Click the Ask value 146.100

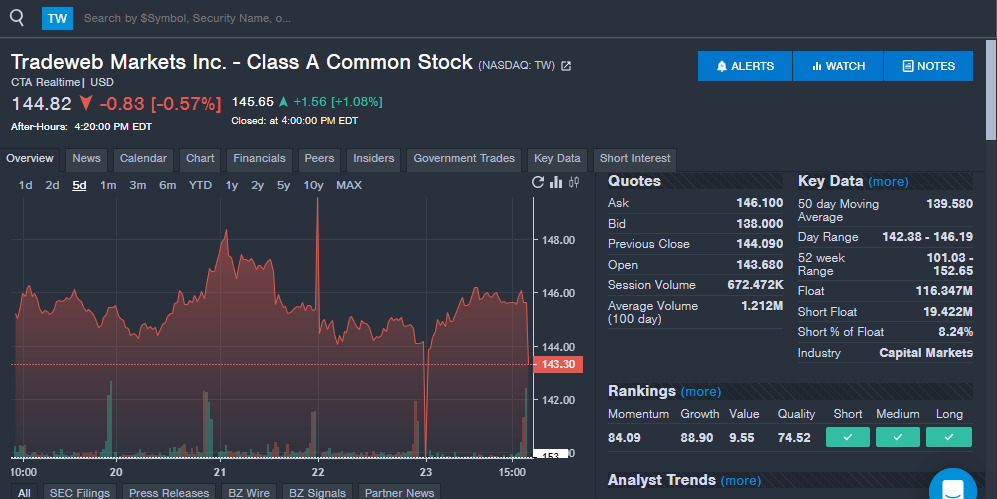(759, 203)
